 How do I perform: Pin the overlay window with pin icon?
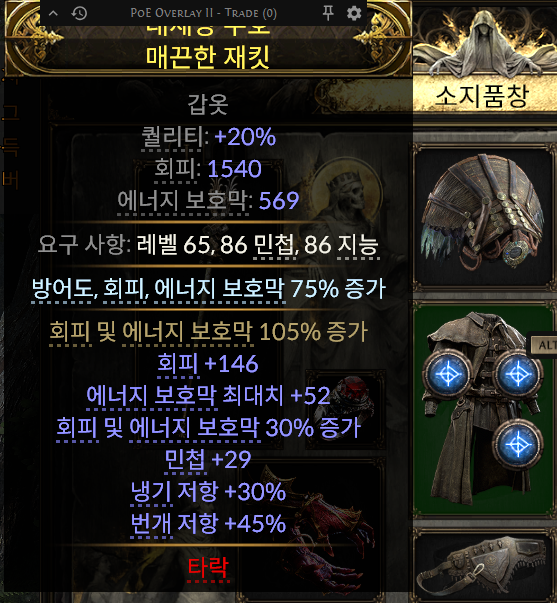pos(328,13)
